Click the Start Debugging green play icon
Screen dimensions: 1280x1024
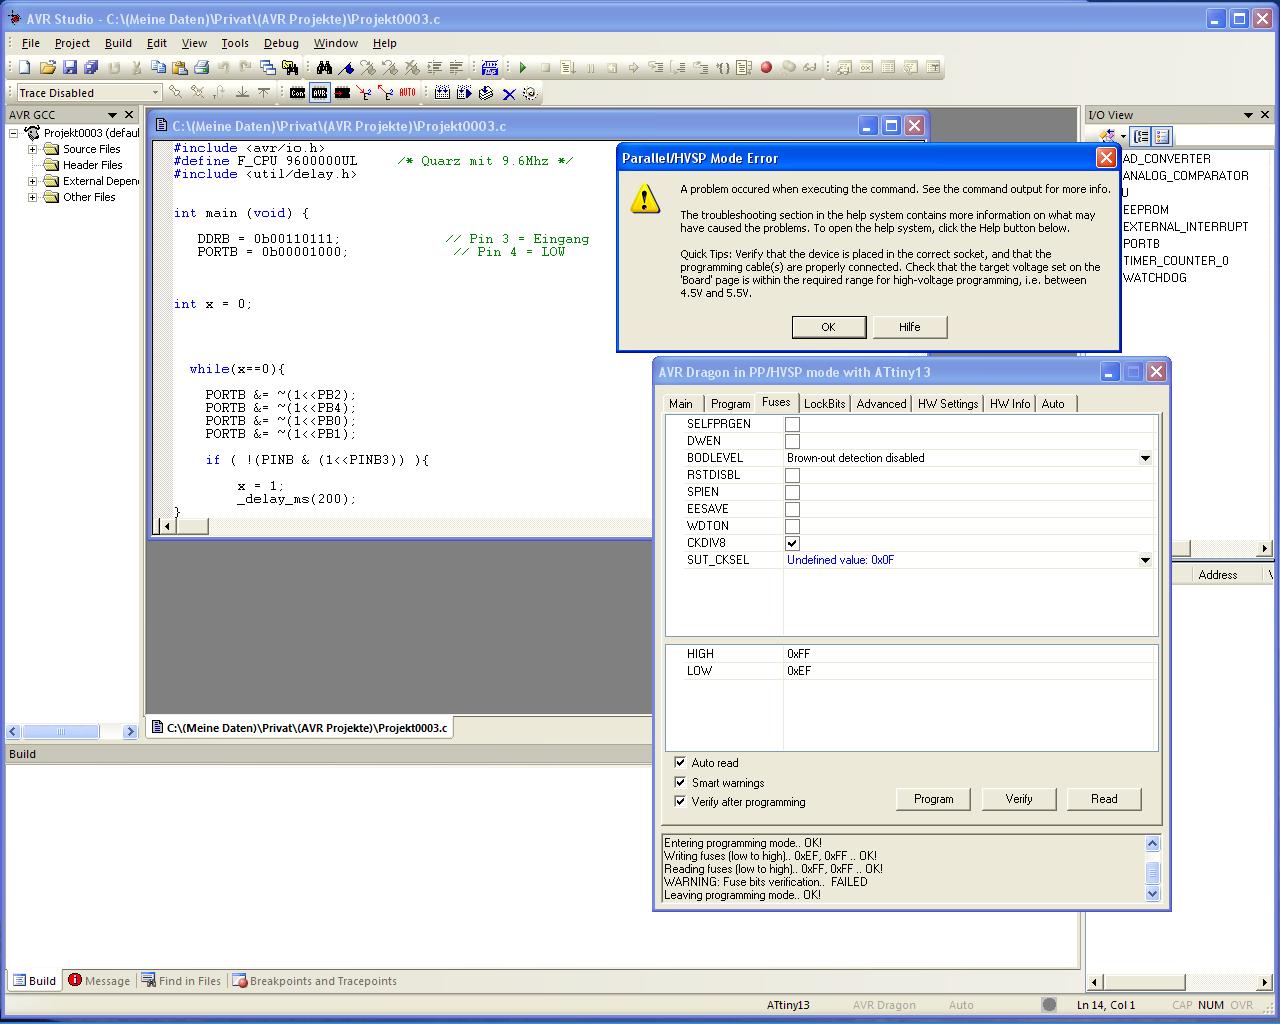coord(522,67)
